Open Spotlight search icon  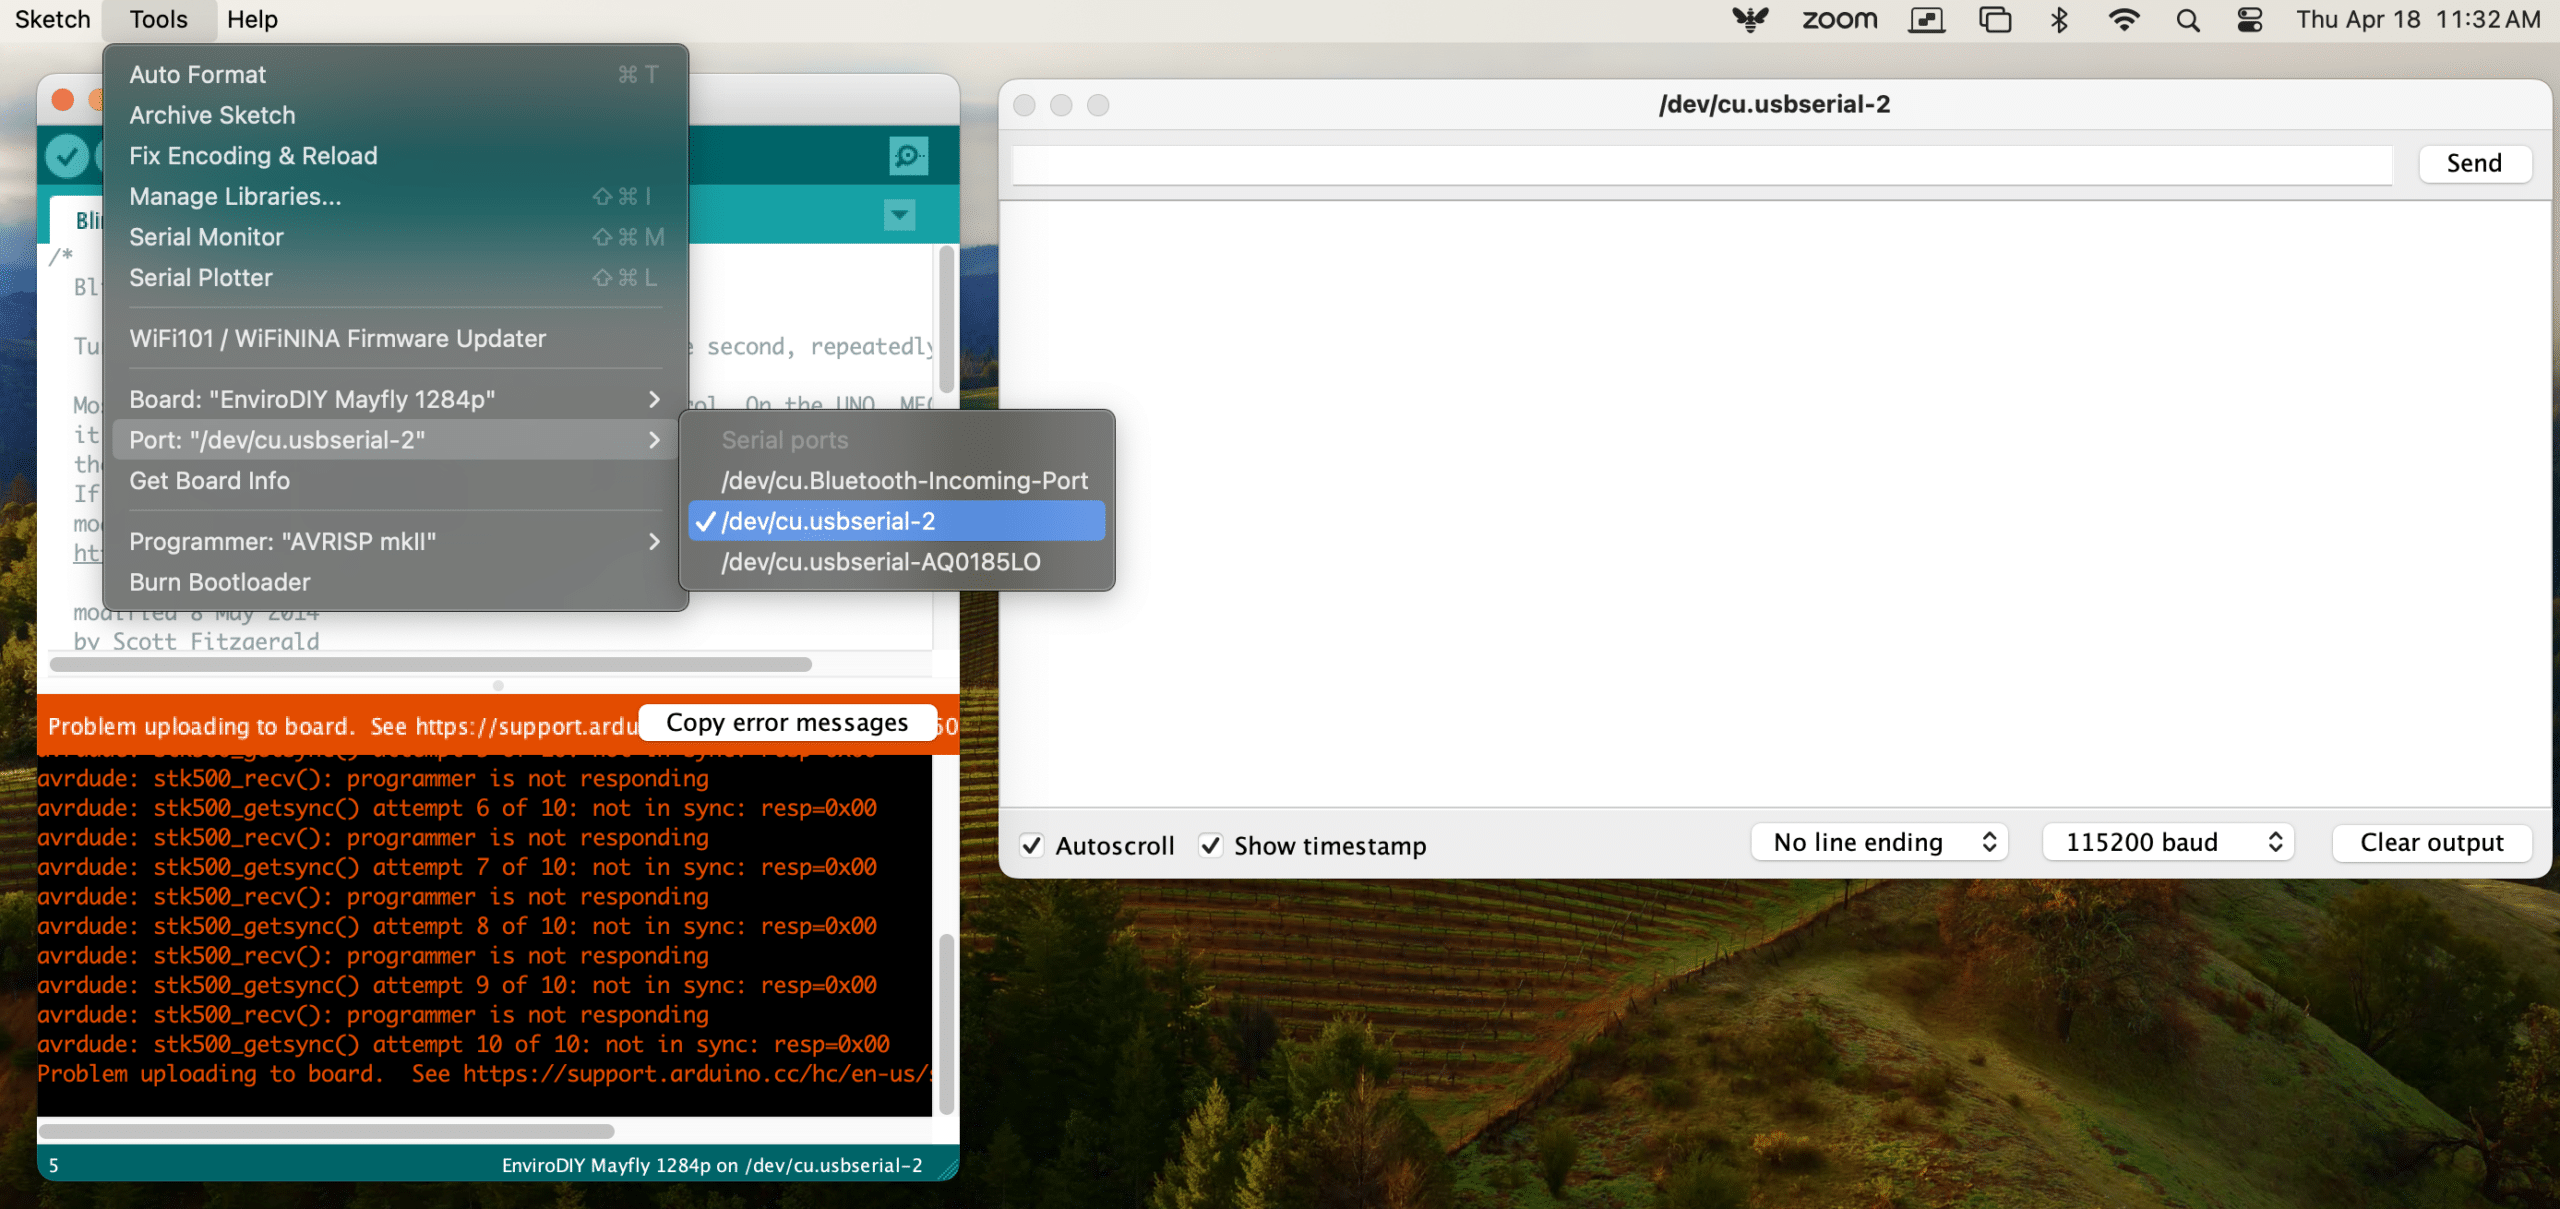click(x=2187, y=20)
